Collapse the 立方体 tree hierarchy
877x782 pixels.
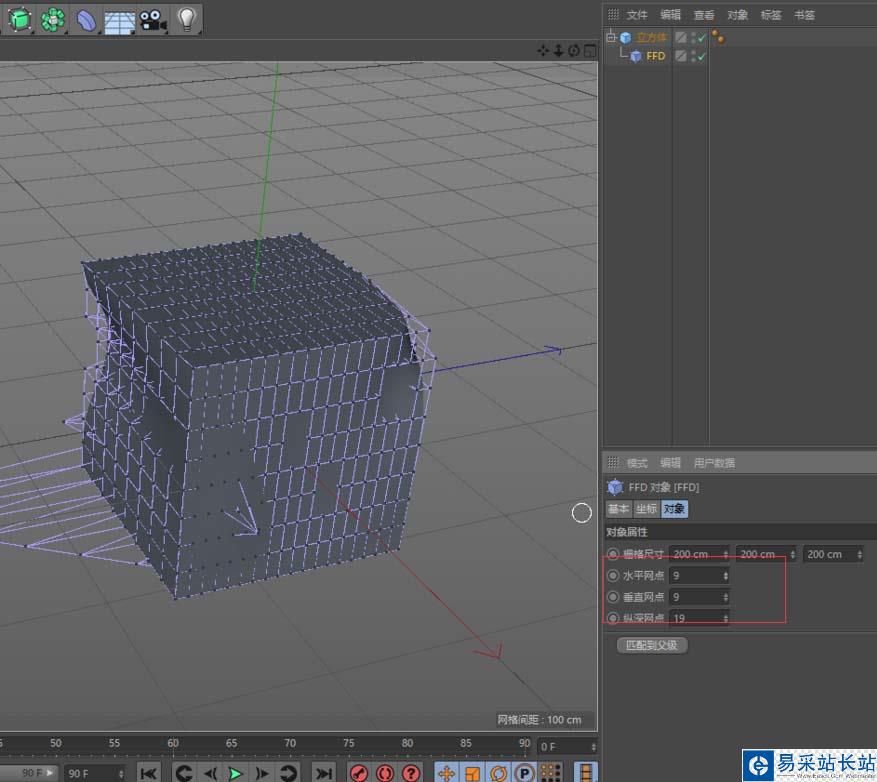point(611,38)
